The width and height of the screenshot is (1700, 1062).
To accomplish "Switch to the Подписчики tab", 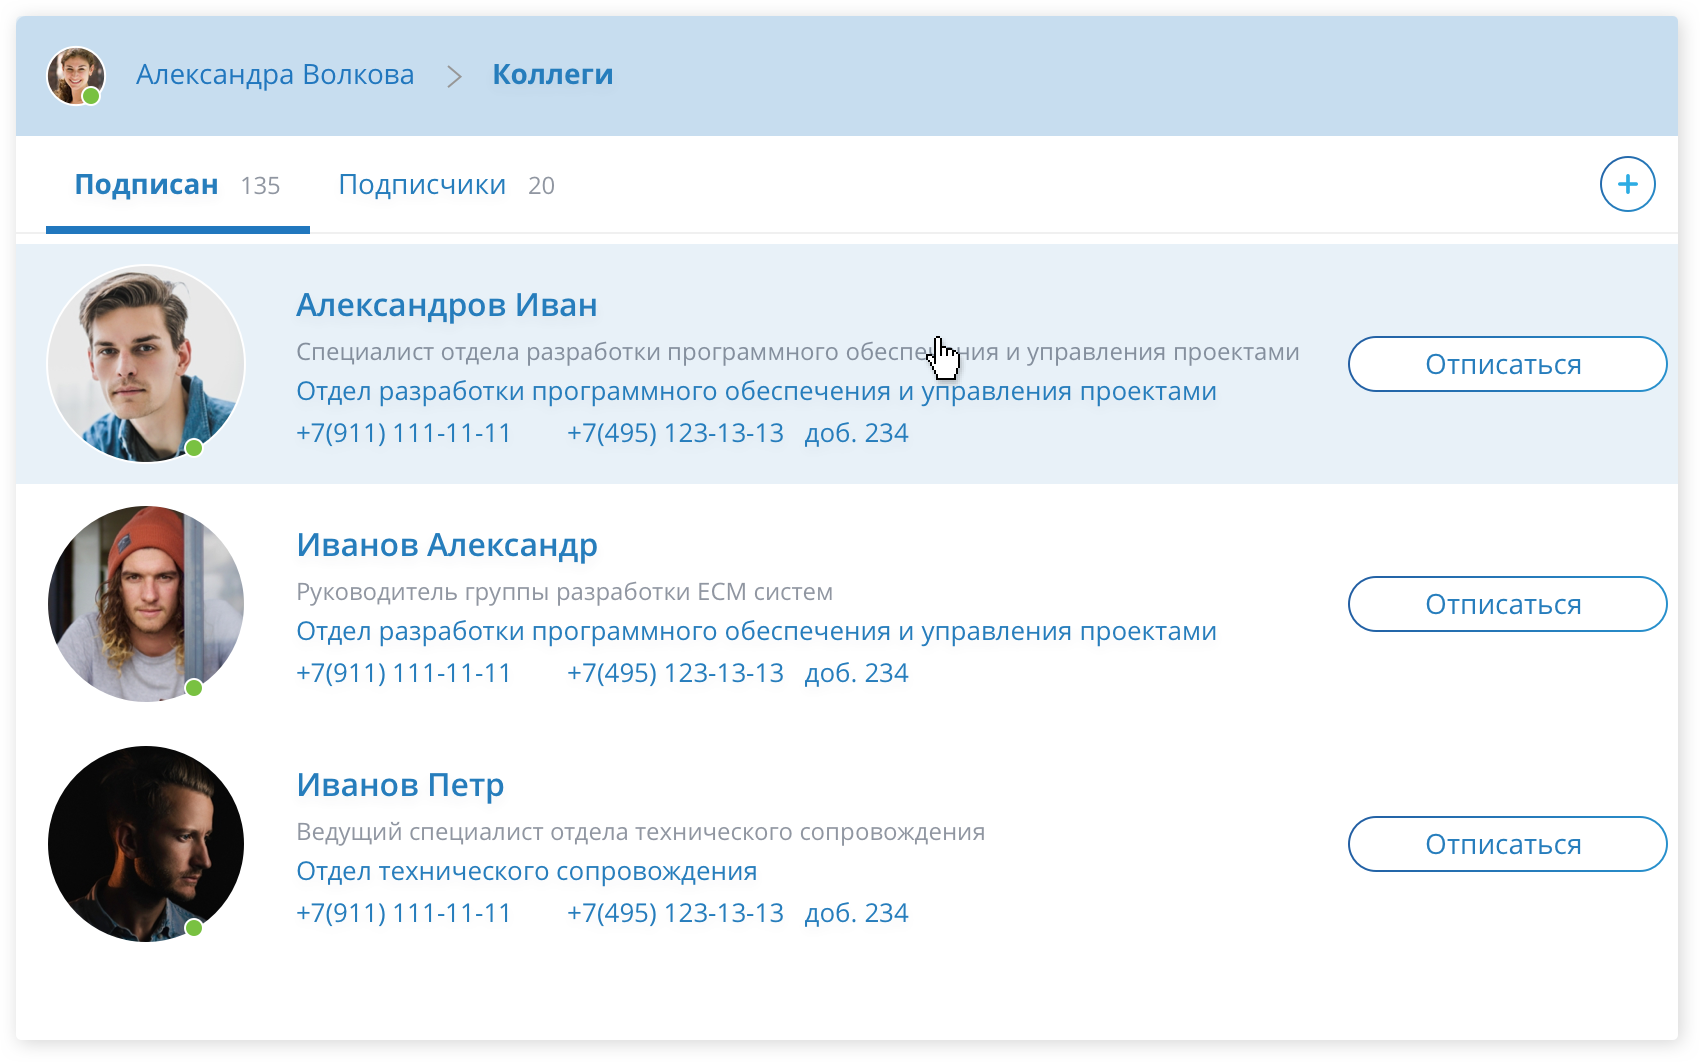I will [x=424, y=184].
